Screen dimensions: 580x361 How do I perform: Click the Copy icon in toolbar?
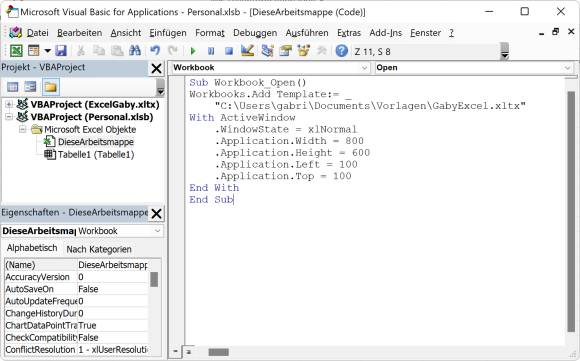pyautogui.click(x=99, y=51)
